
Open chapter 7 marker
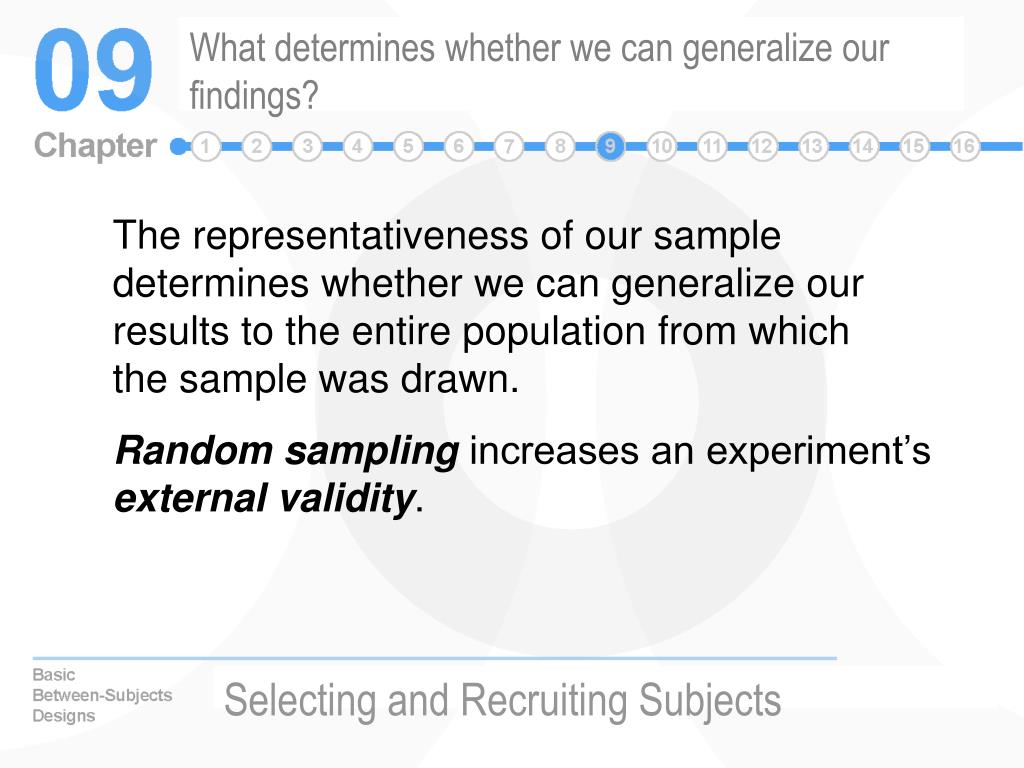[509, 146]
